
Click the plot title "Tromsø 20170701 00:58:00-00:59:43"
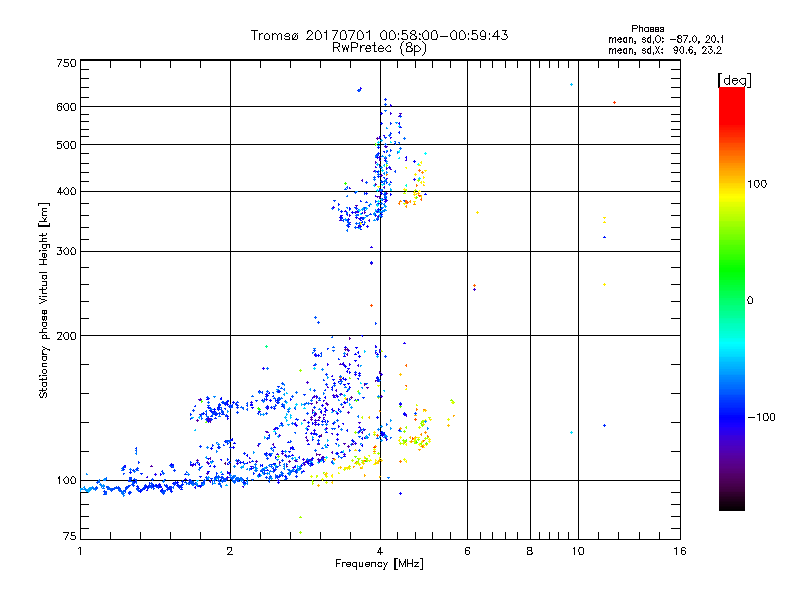[379, 35]
